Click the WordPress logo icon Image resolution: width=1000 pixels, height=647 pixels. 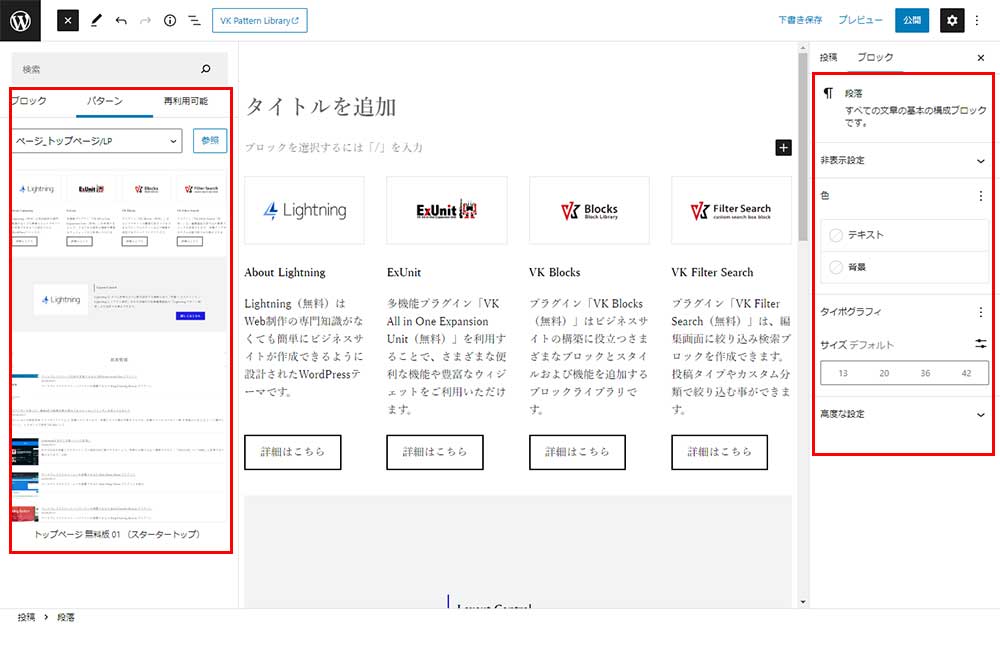pos(20,20)
